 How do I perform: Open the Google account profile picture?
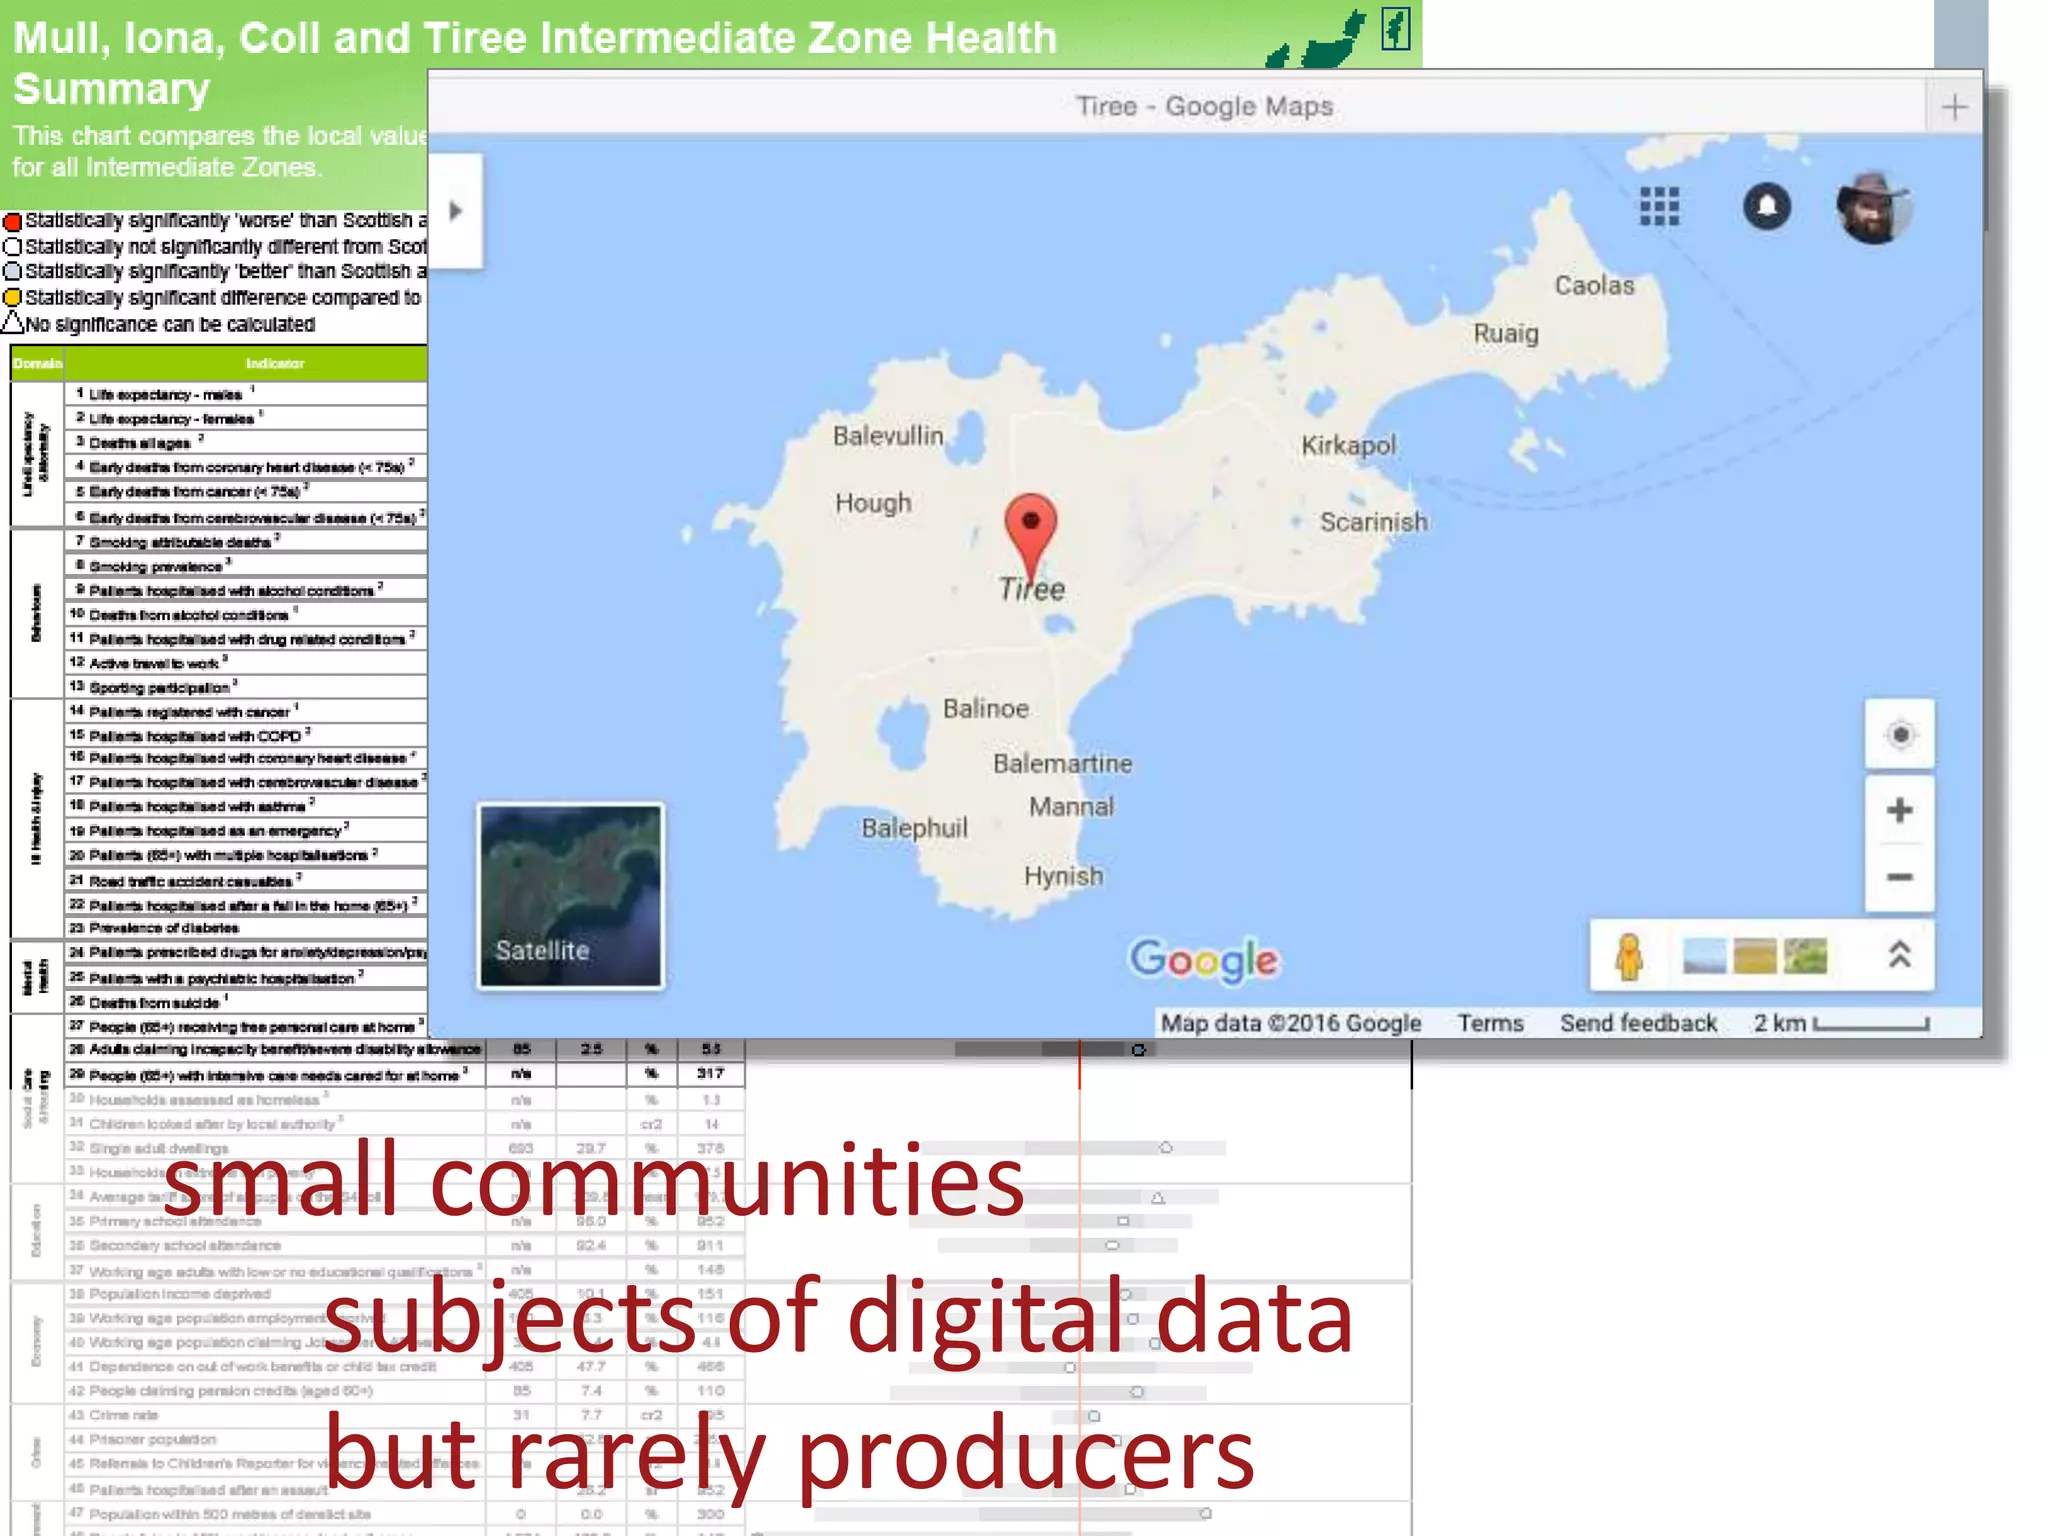coord(1873,207)
